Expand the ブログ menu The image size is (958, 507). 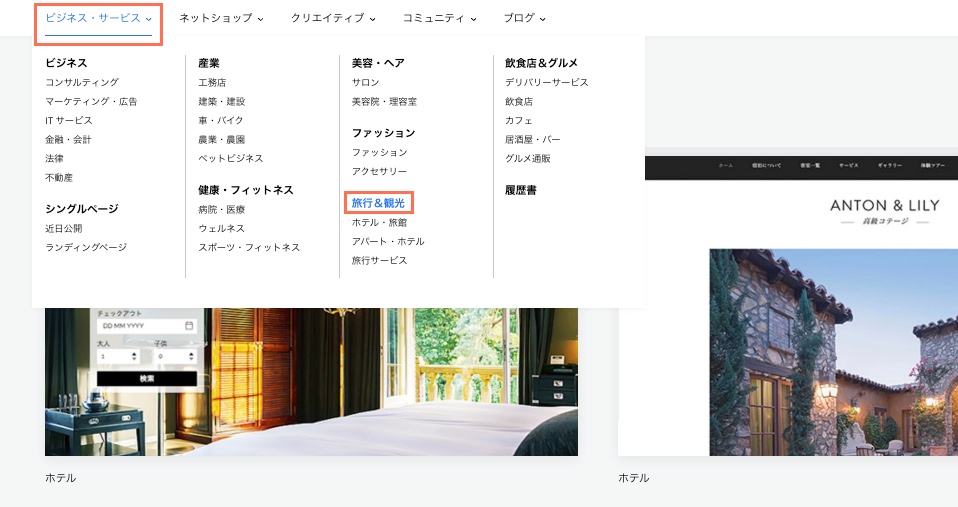point(524,18)
